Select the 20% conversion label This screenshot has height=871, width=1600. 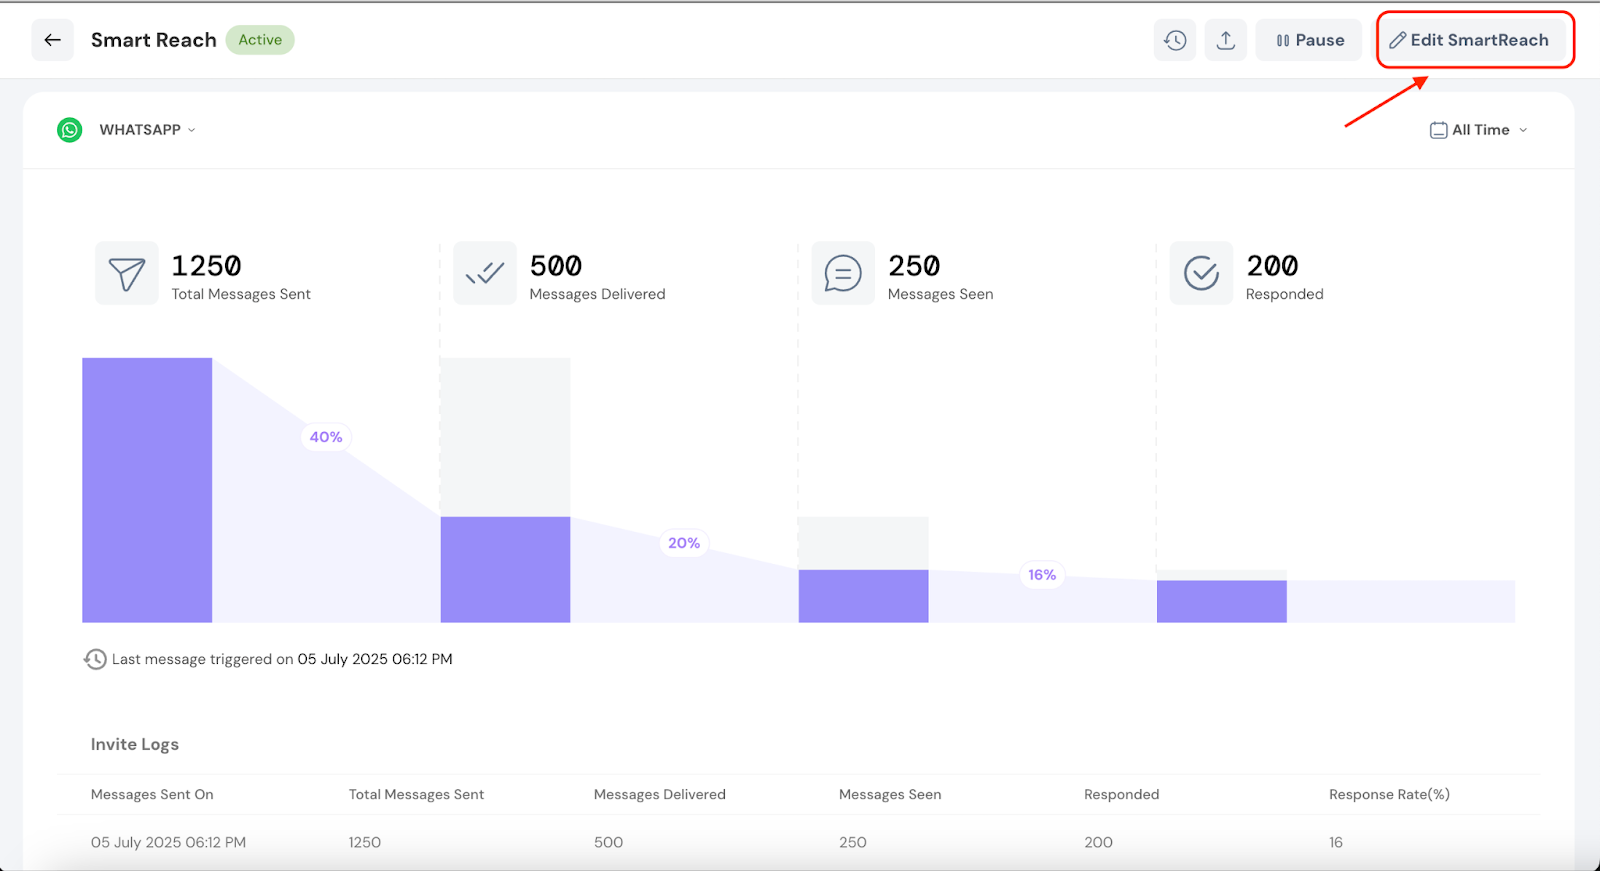684,543
